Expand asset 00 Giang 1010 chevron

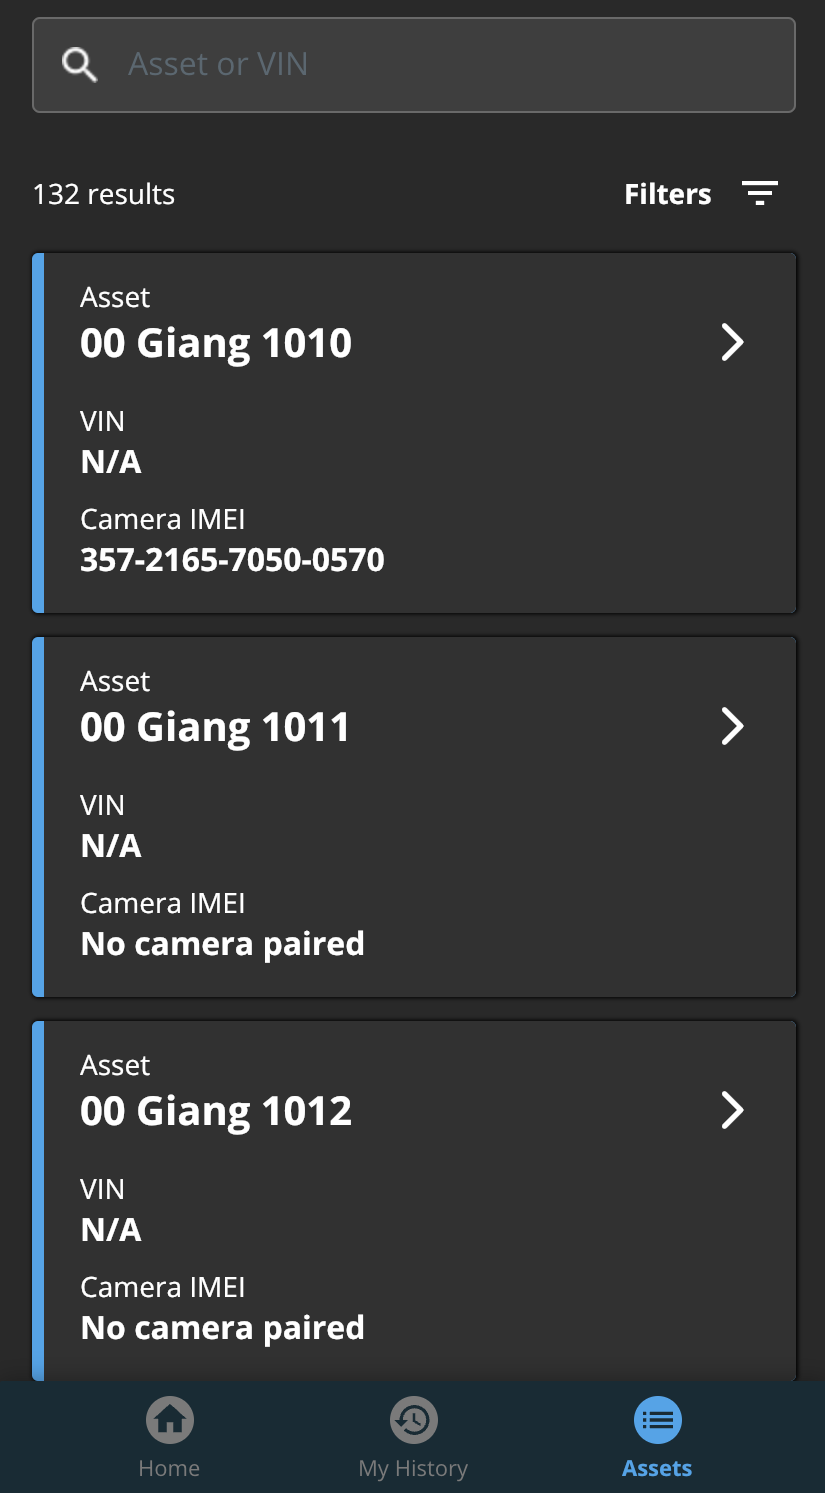[x=733, y=342]
